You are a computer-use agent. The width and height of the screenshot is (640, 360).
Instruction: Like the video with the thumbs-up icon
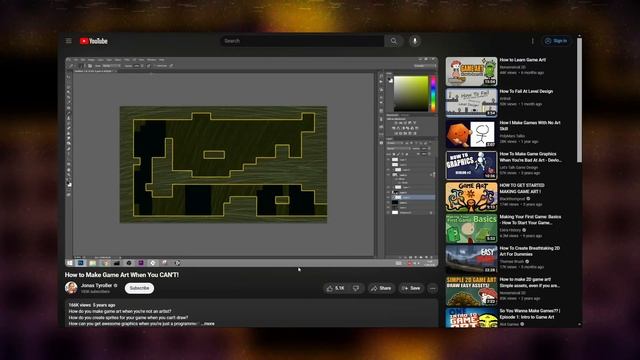pos(336,288)
